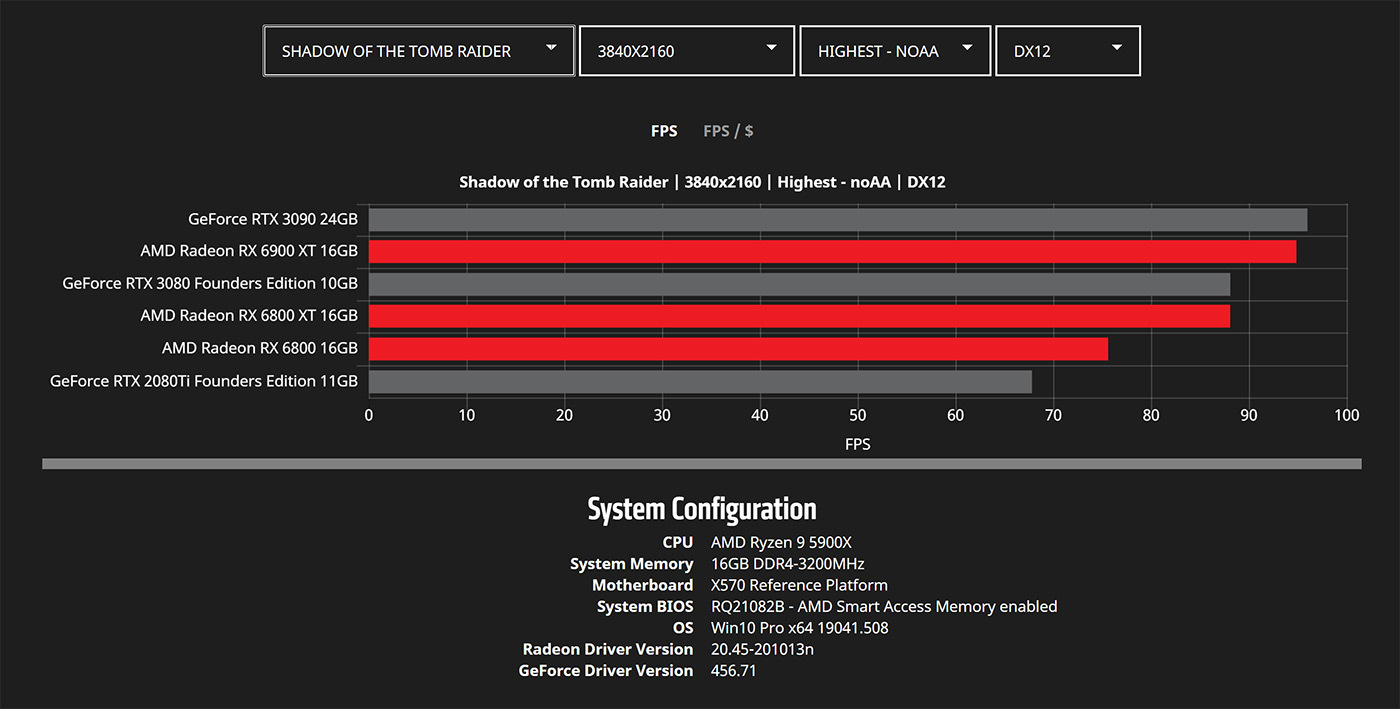Click the AMD Radeon RX 6800 16GB label
This screenshot has height=709, width=1400.
(260, 348)
